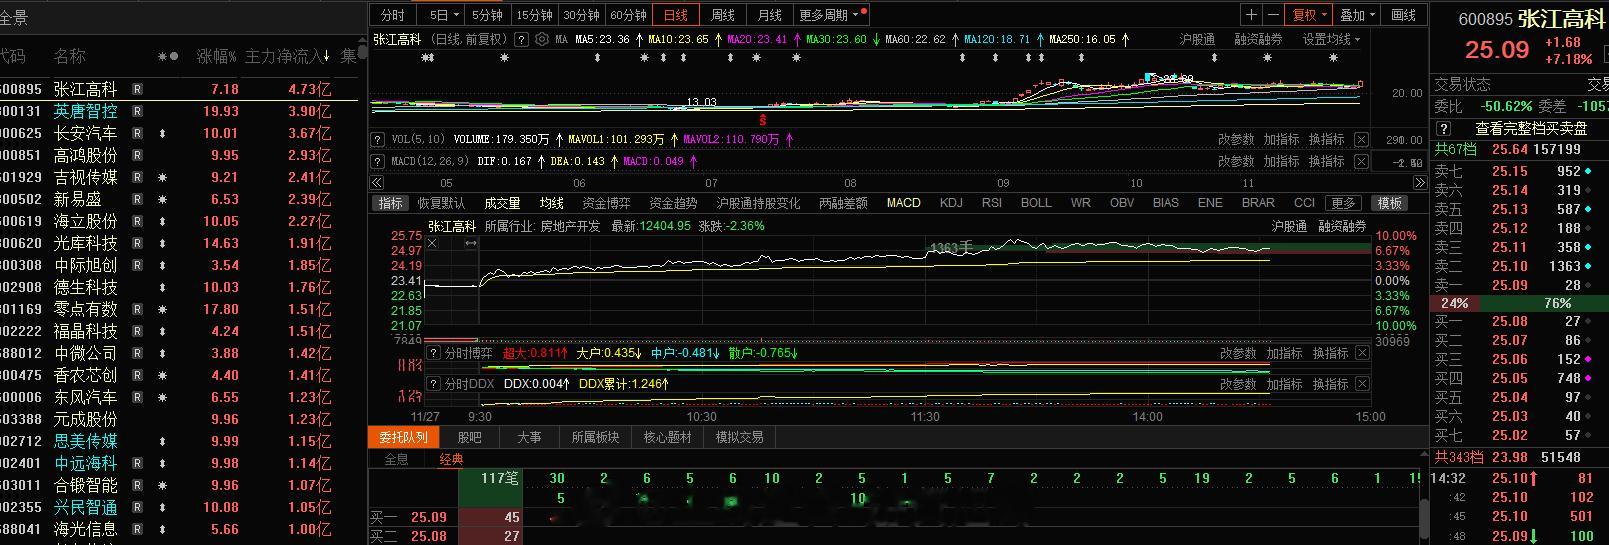Click the help icon for 分时DDX

coord(434,384)
